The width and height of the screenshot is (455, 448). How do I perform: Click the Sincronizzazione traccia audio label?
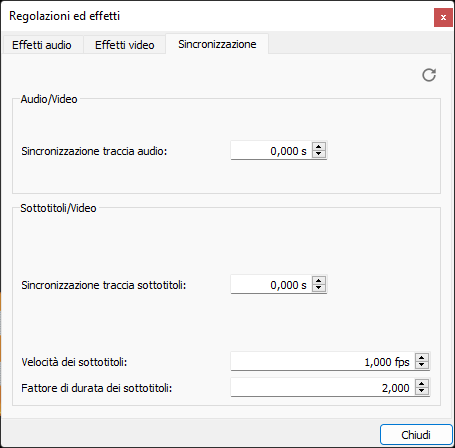(x=94, y=151)
